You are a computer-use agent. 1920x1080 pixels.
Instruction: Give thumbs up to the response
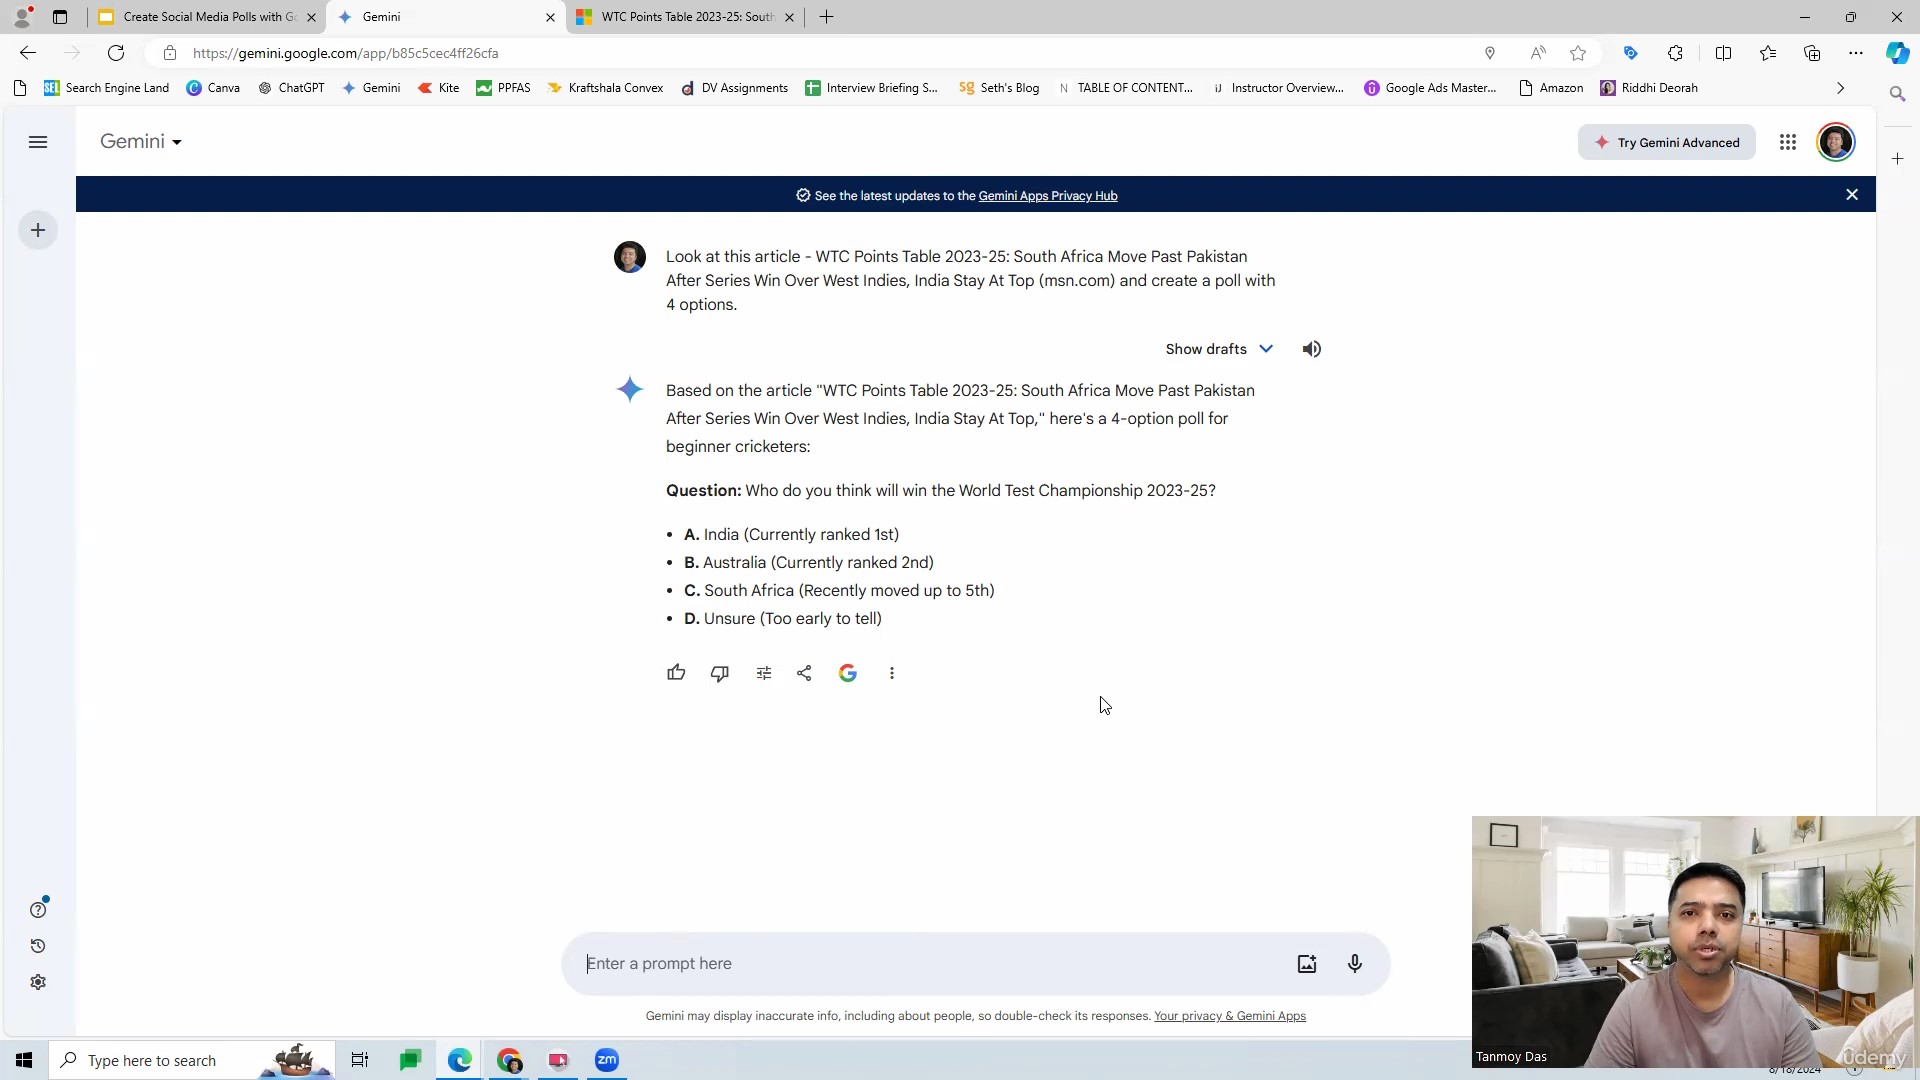(x=676, y=673)
